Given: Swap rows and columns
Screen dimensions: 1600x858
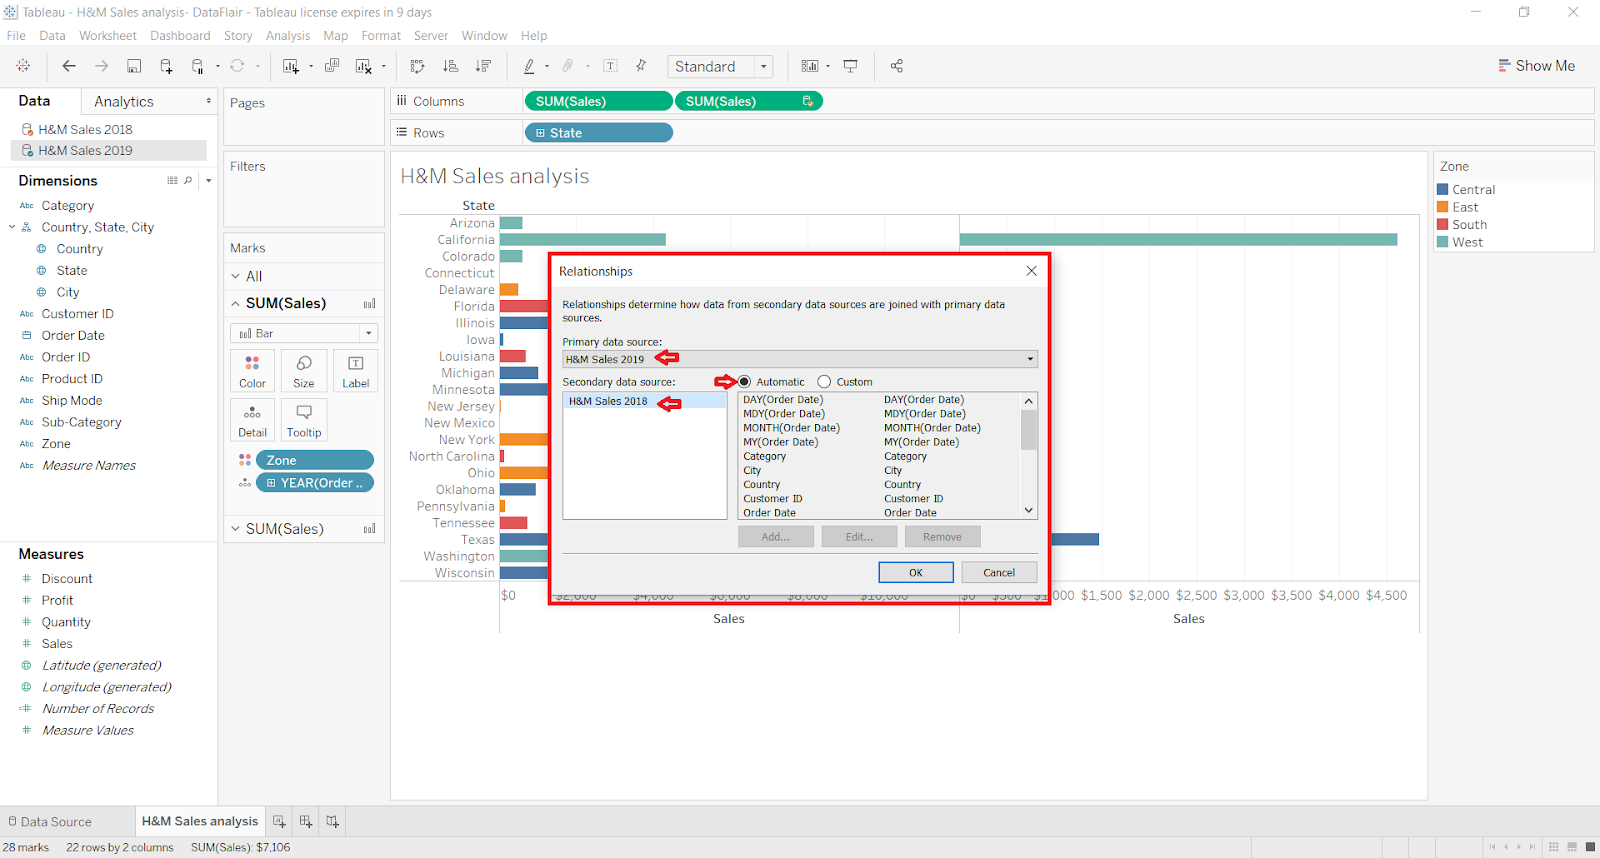Looking at the screenshot, I should 418,66.
